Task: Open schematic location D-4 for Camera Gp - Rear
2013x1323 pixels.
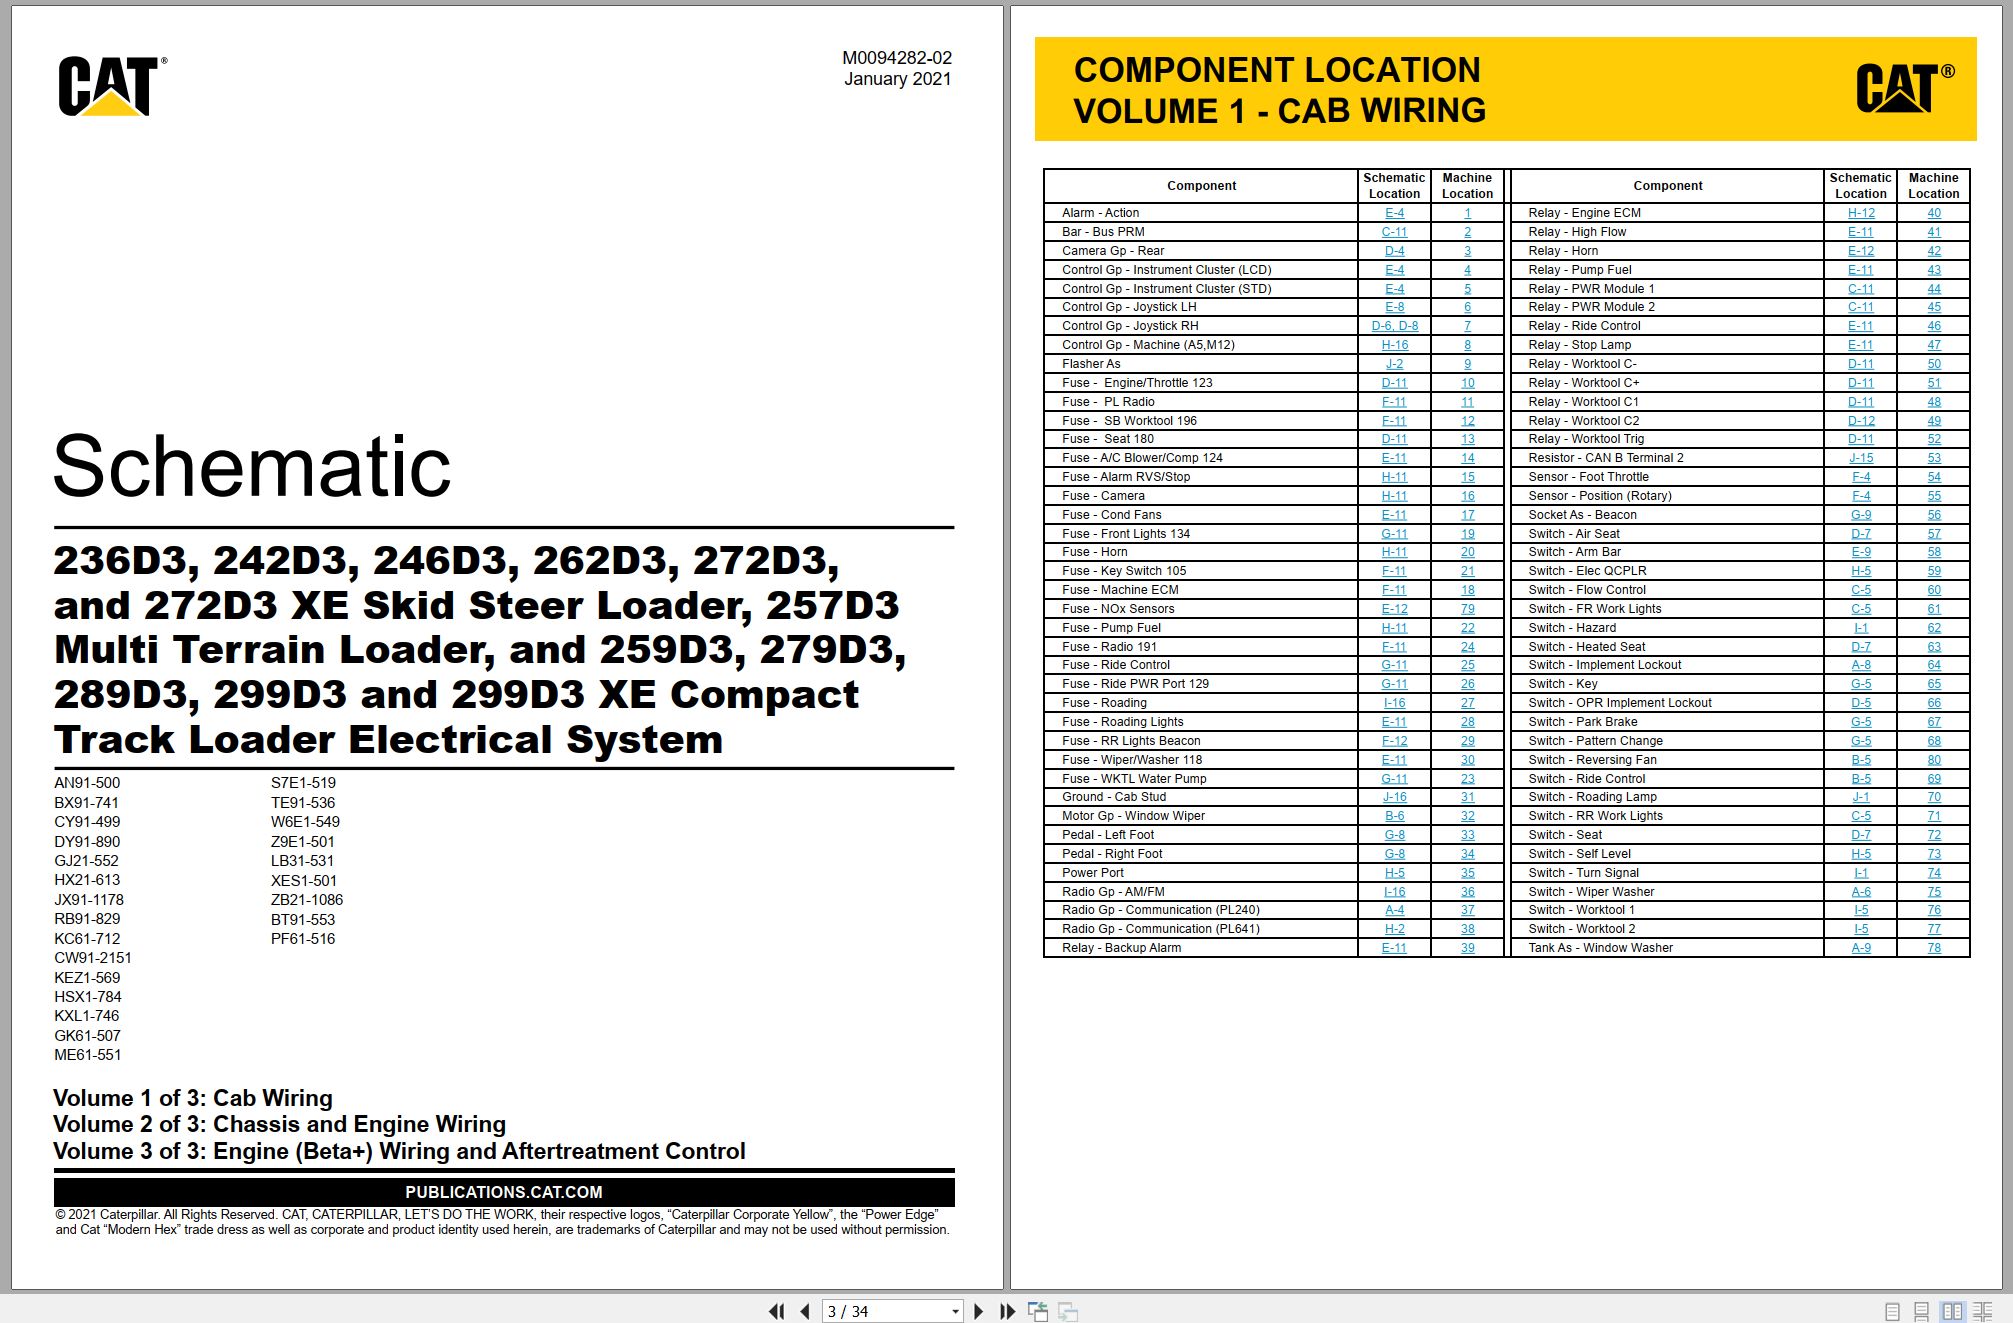Action: coord(1394,251)
